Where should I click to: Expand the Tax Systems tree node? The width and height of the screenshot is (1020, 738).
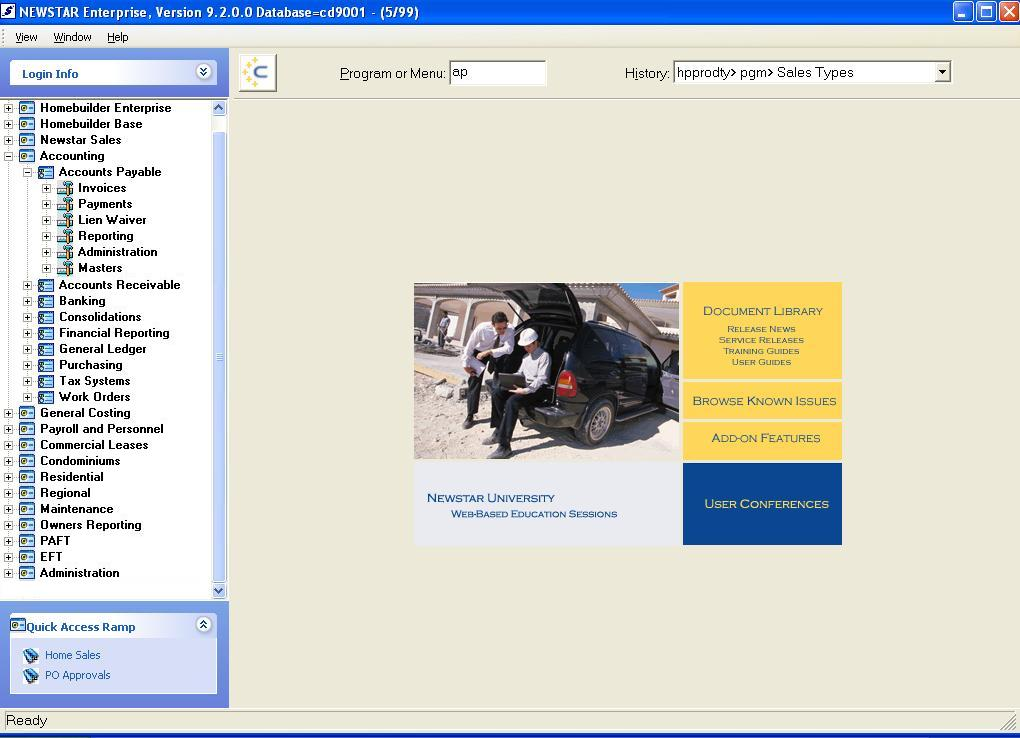pyautogui.click(x=27, y=381)
